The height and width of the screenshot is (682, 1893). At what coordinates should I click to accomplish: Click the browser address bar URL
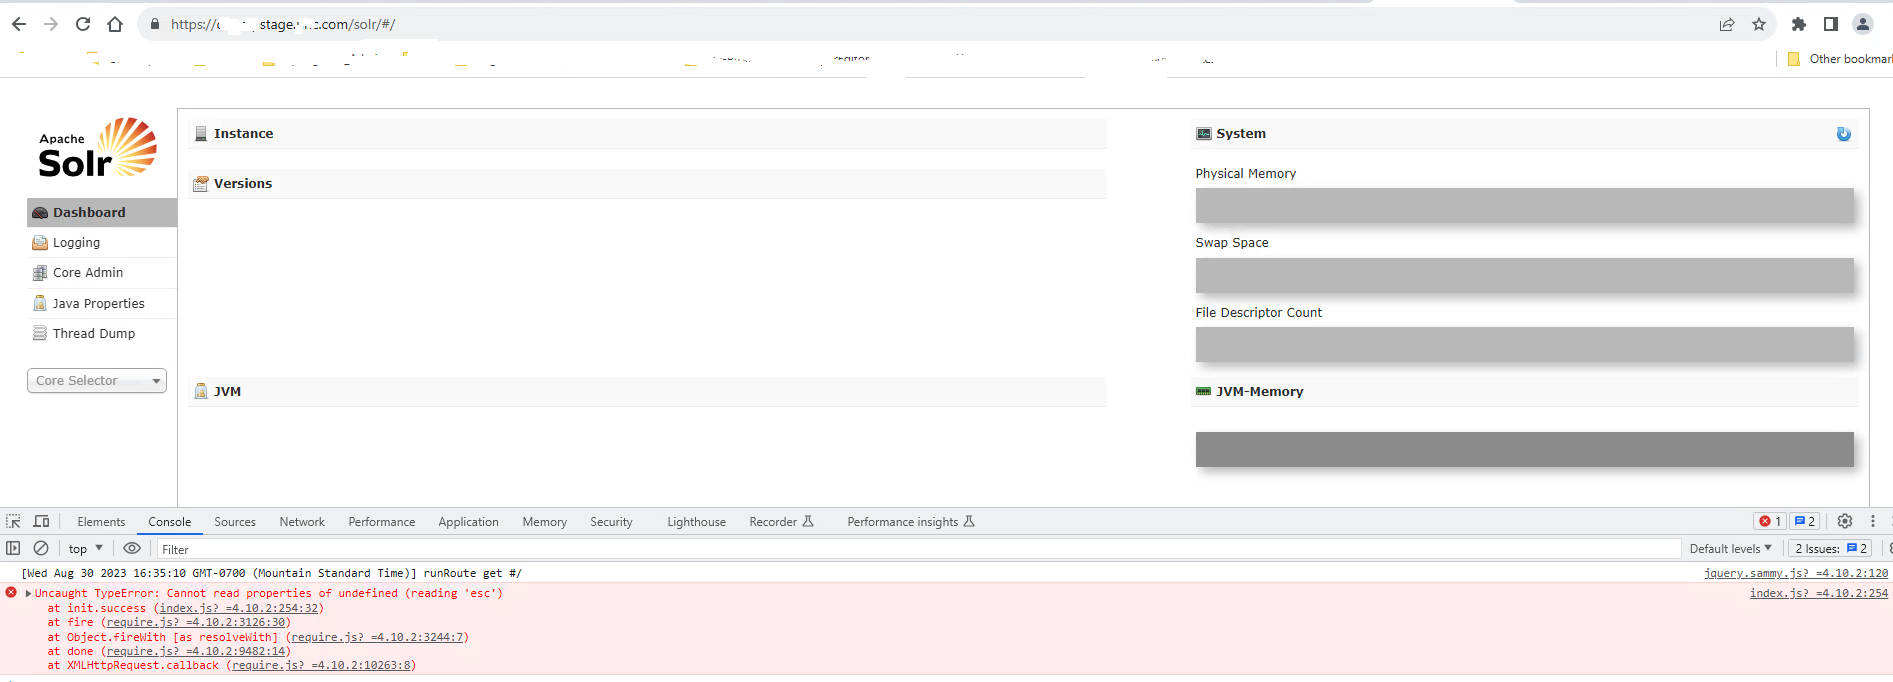coord(283,24)
